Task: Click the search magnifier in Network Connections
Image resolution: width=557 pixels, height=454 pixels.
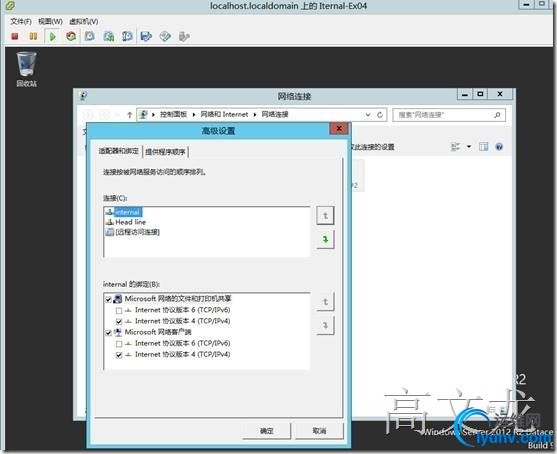Action: click(497, 115)
